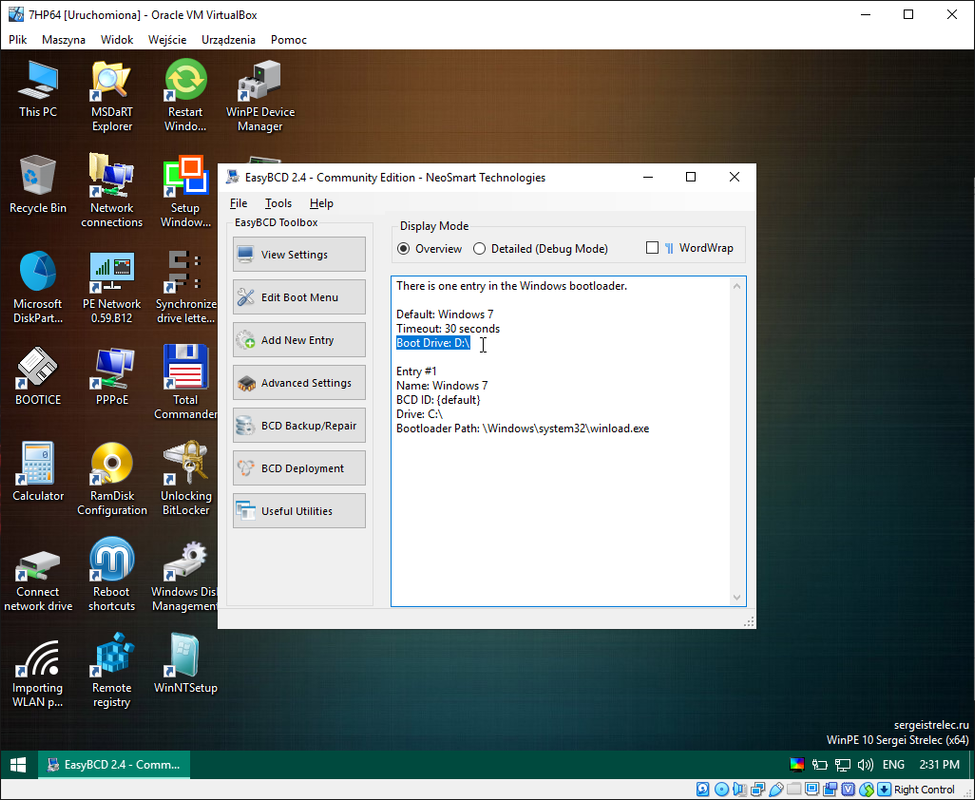Viewport: 975px width, 800px height.
Task: Click VirtualBox USB status icon
Action: (x=776, y=789)
